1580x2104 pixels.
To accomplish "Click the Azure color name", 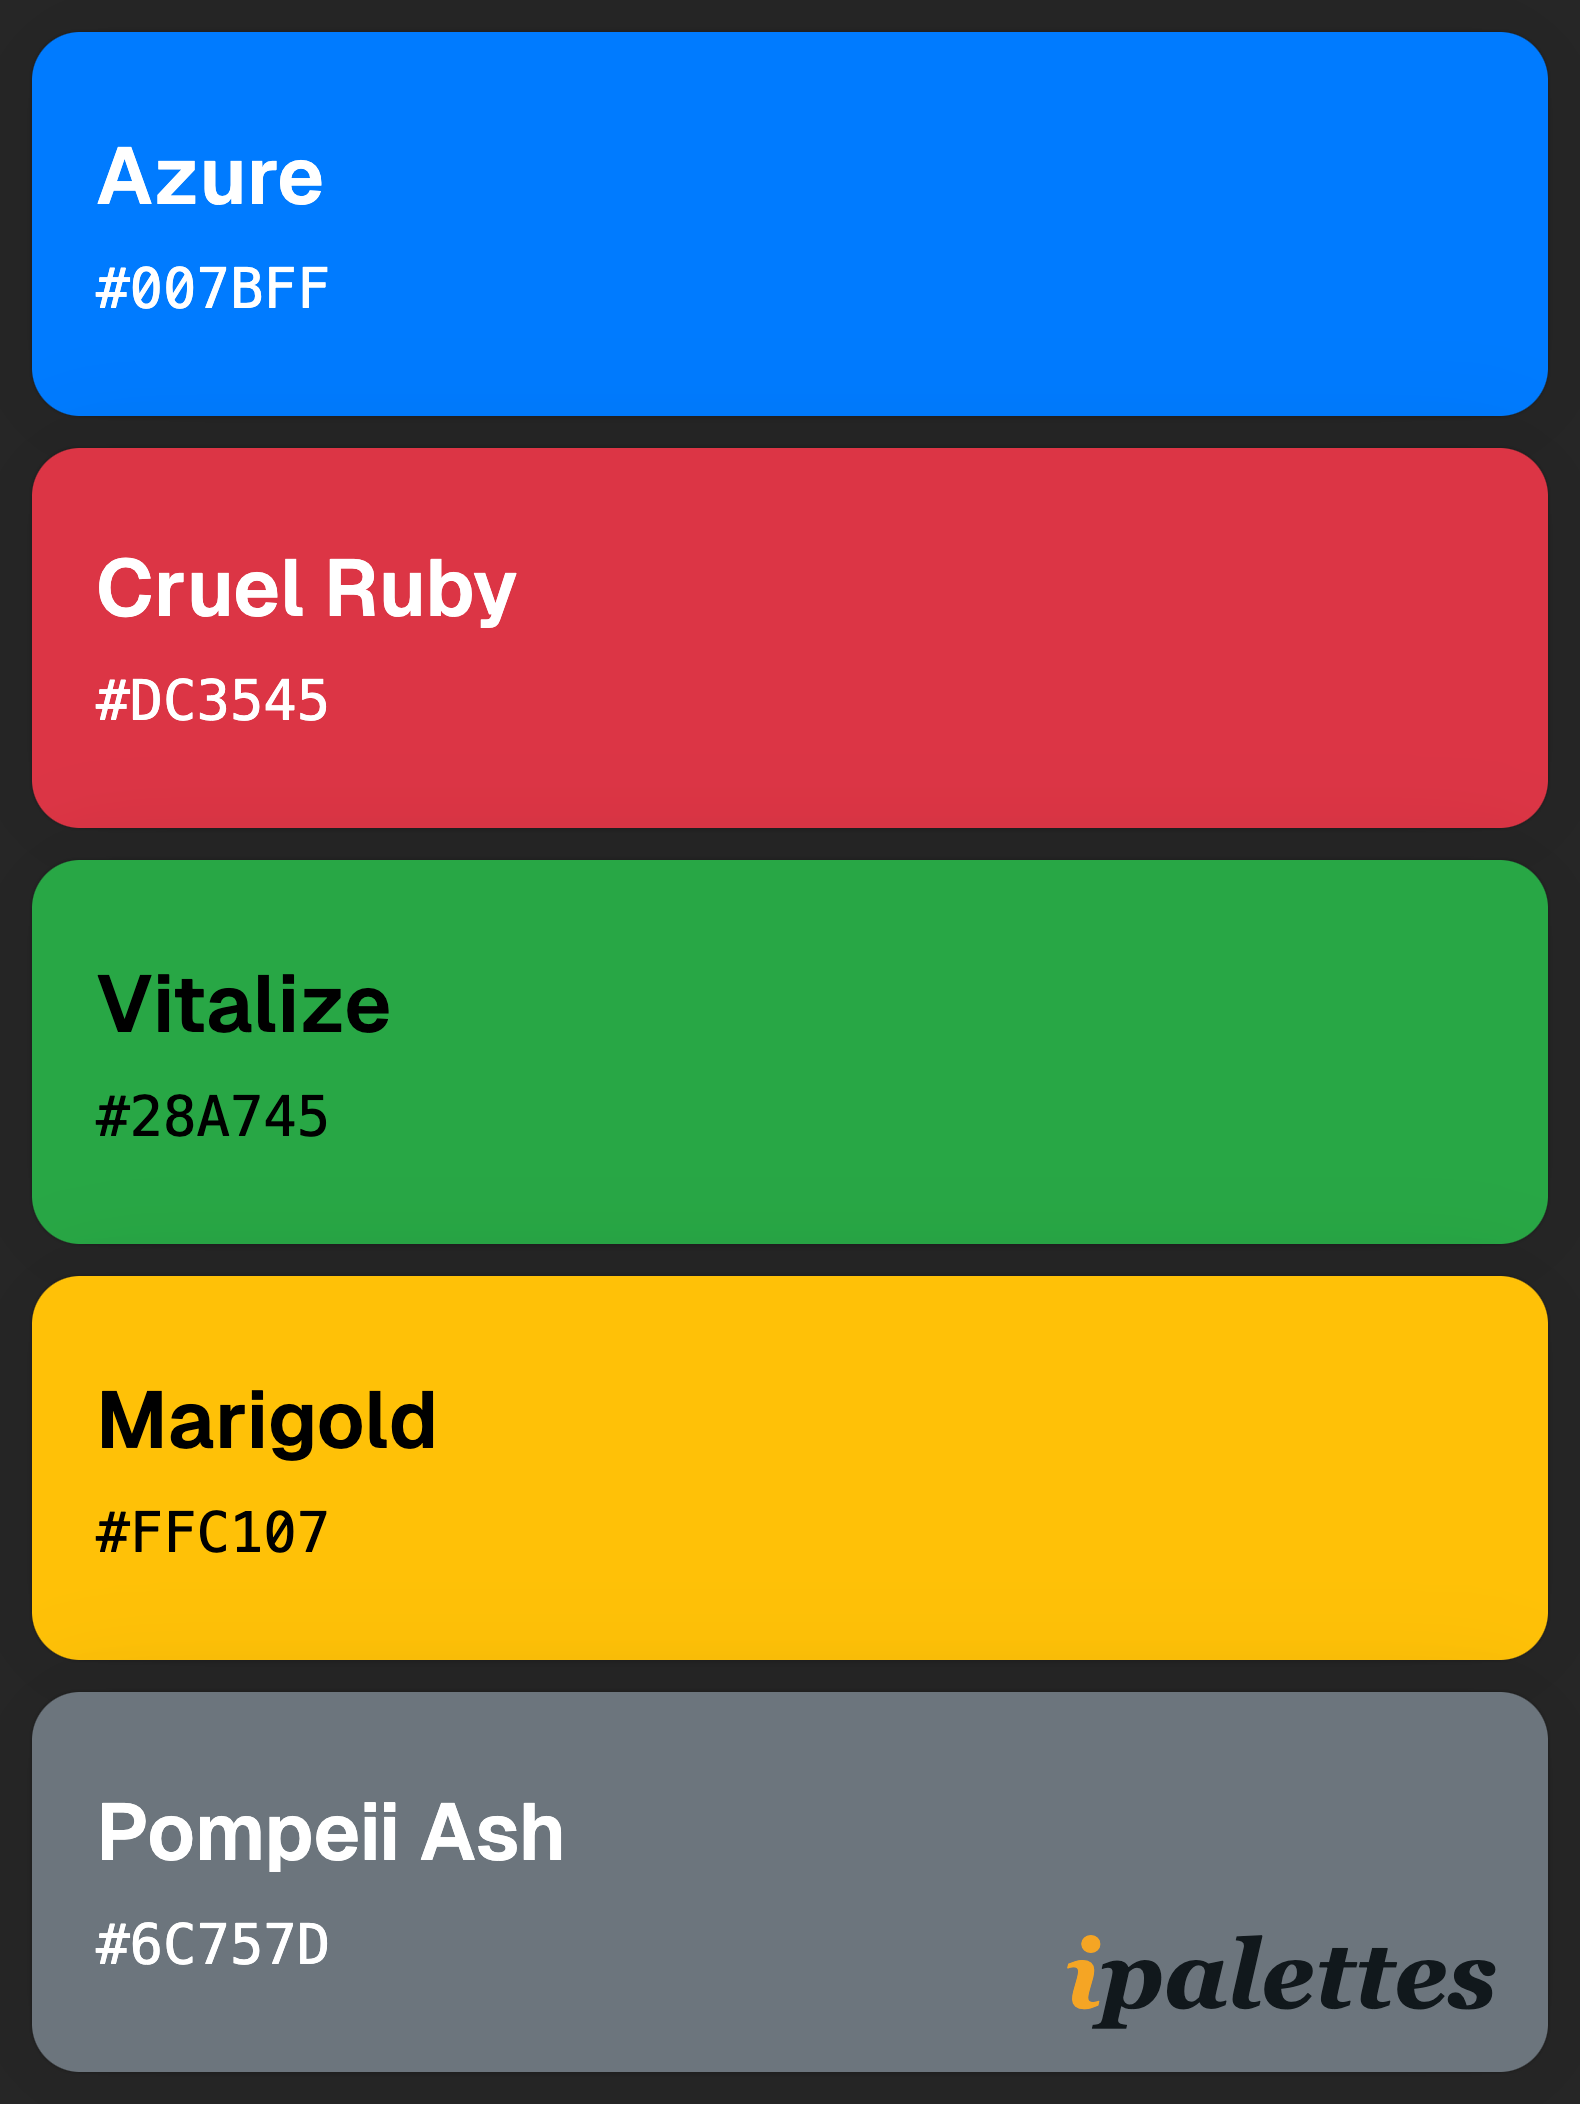I will pyautogui.click(x=210, y=176).
